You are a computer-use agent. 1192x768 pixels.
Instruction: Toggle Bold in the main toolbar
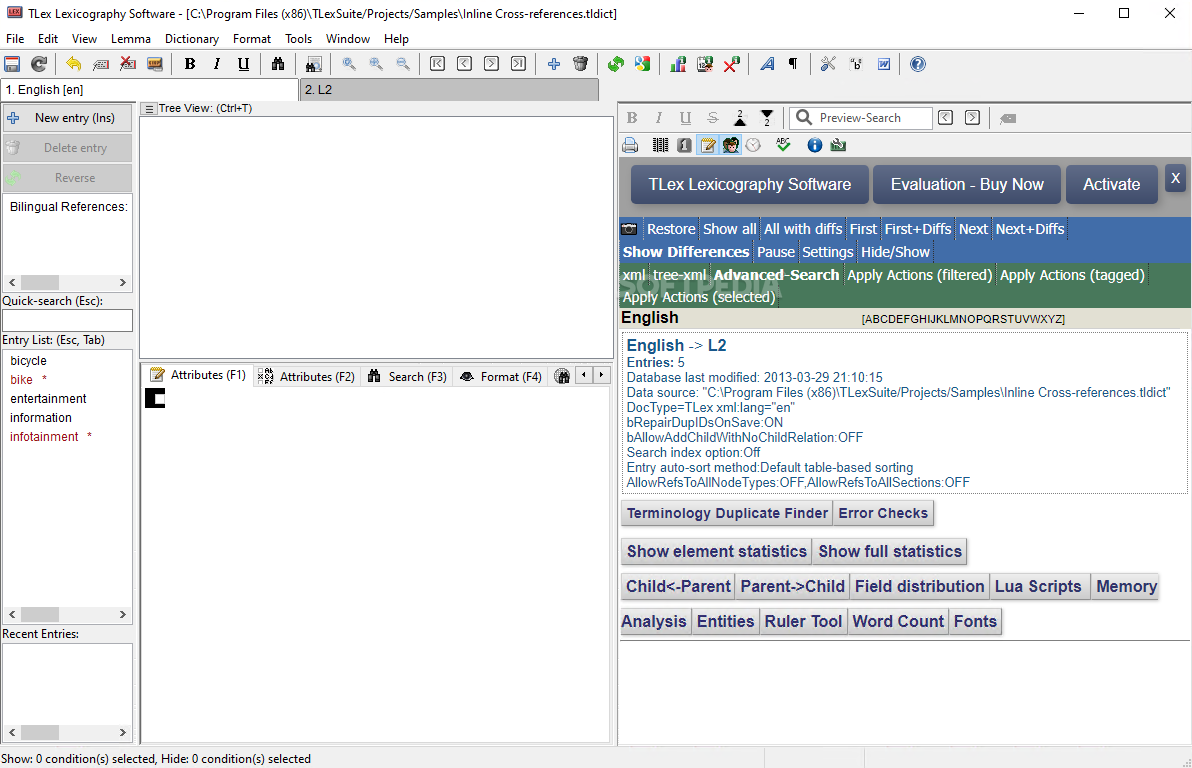[190, 65]
